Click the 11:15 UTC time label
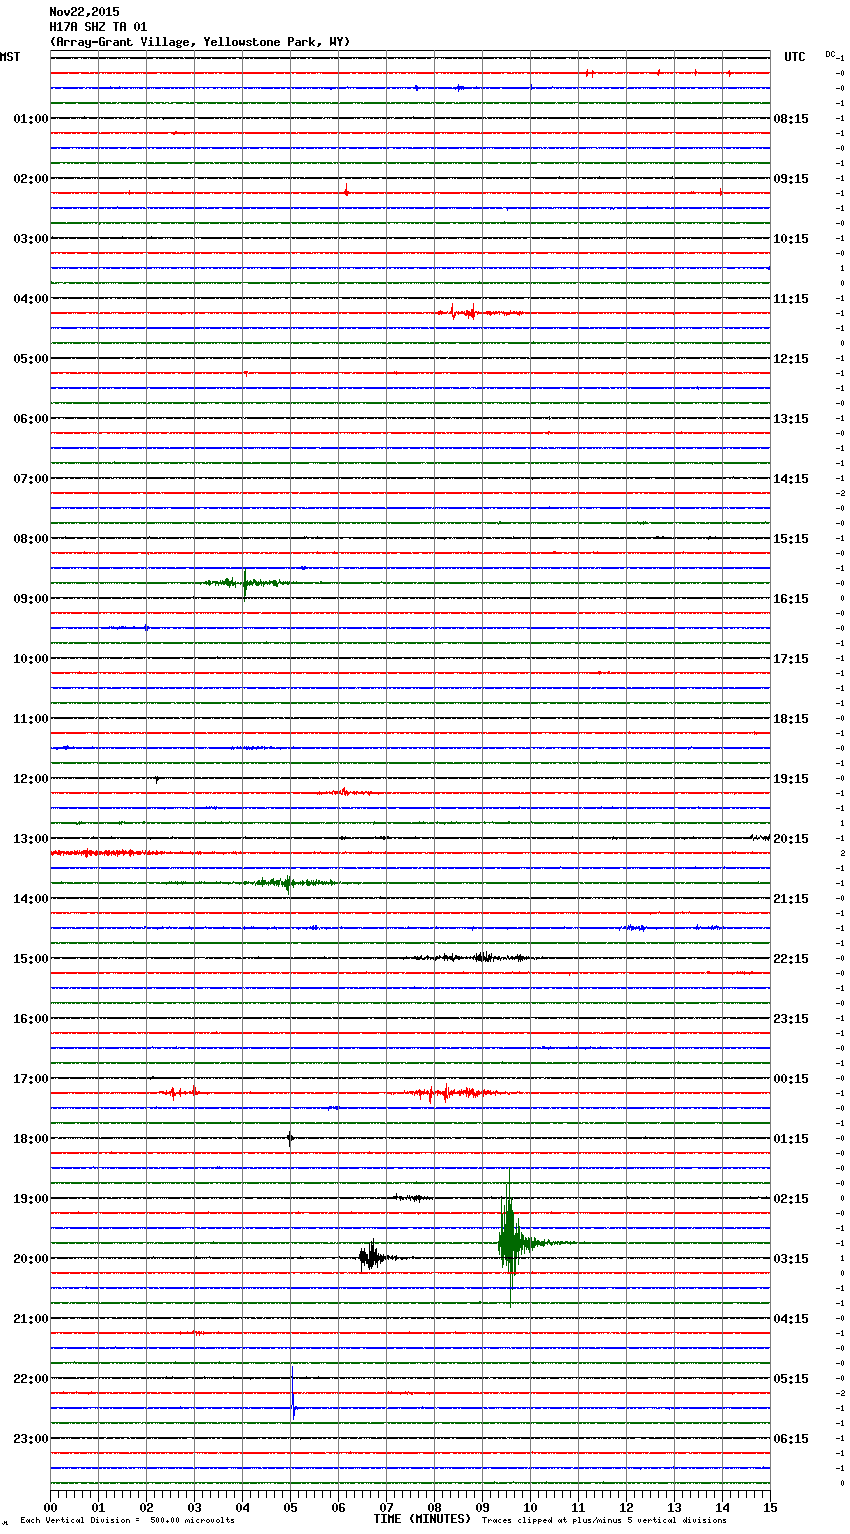 (x=791, y=299)
